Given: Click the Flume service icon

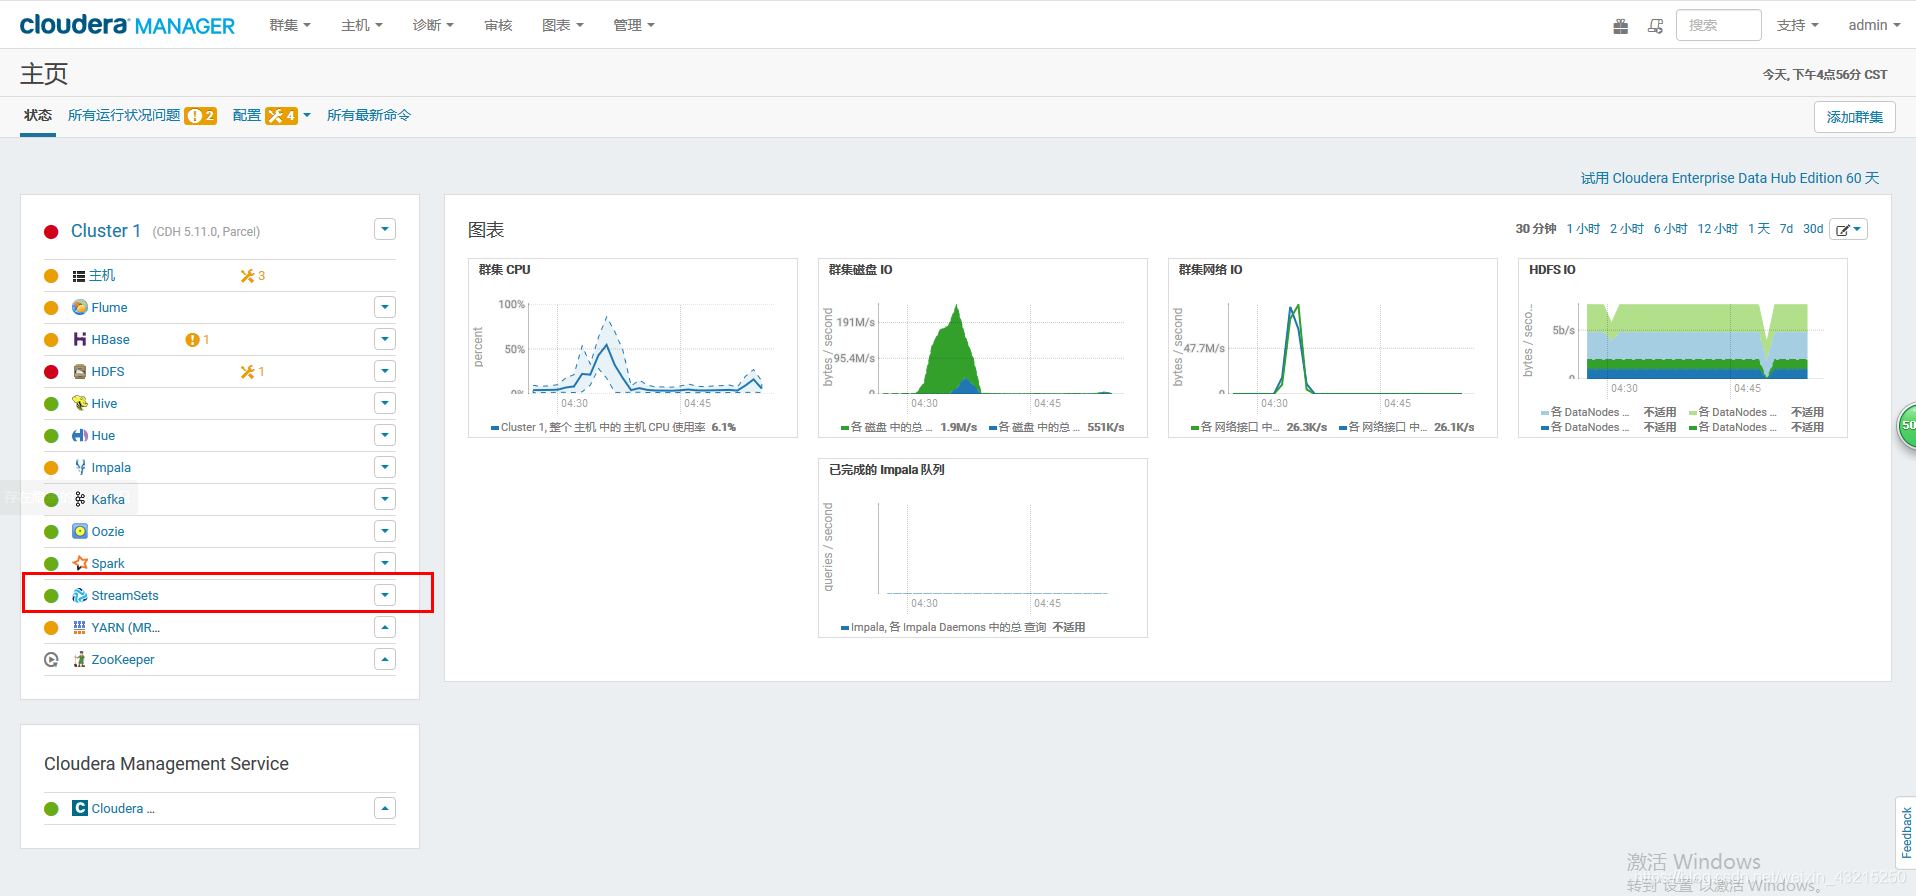Looking at the screenshot, I should pos(80,307).
